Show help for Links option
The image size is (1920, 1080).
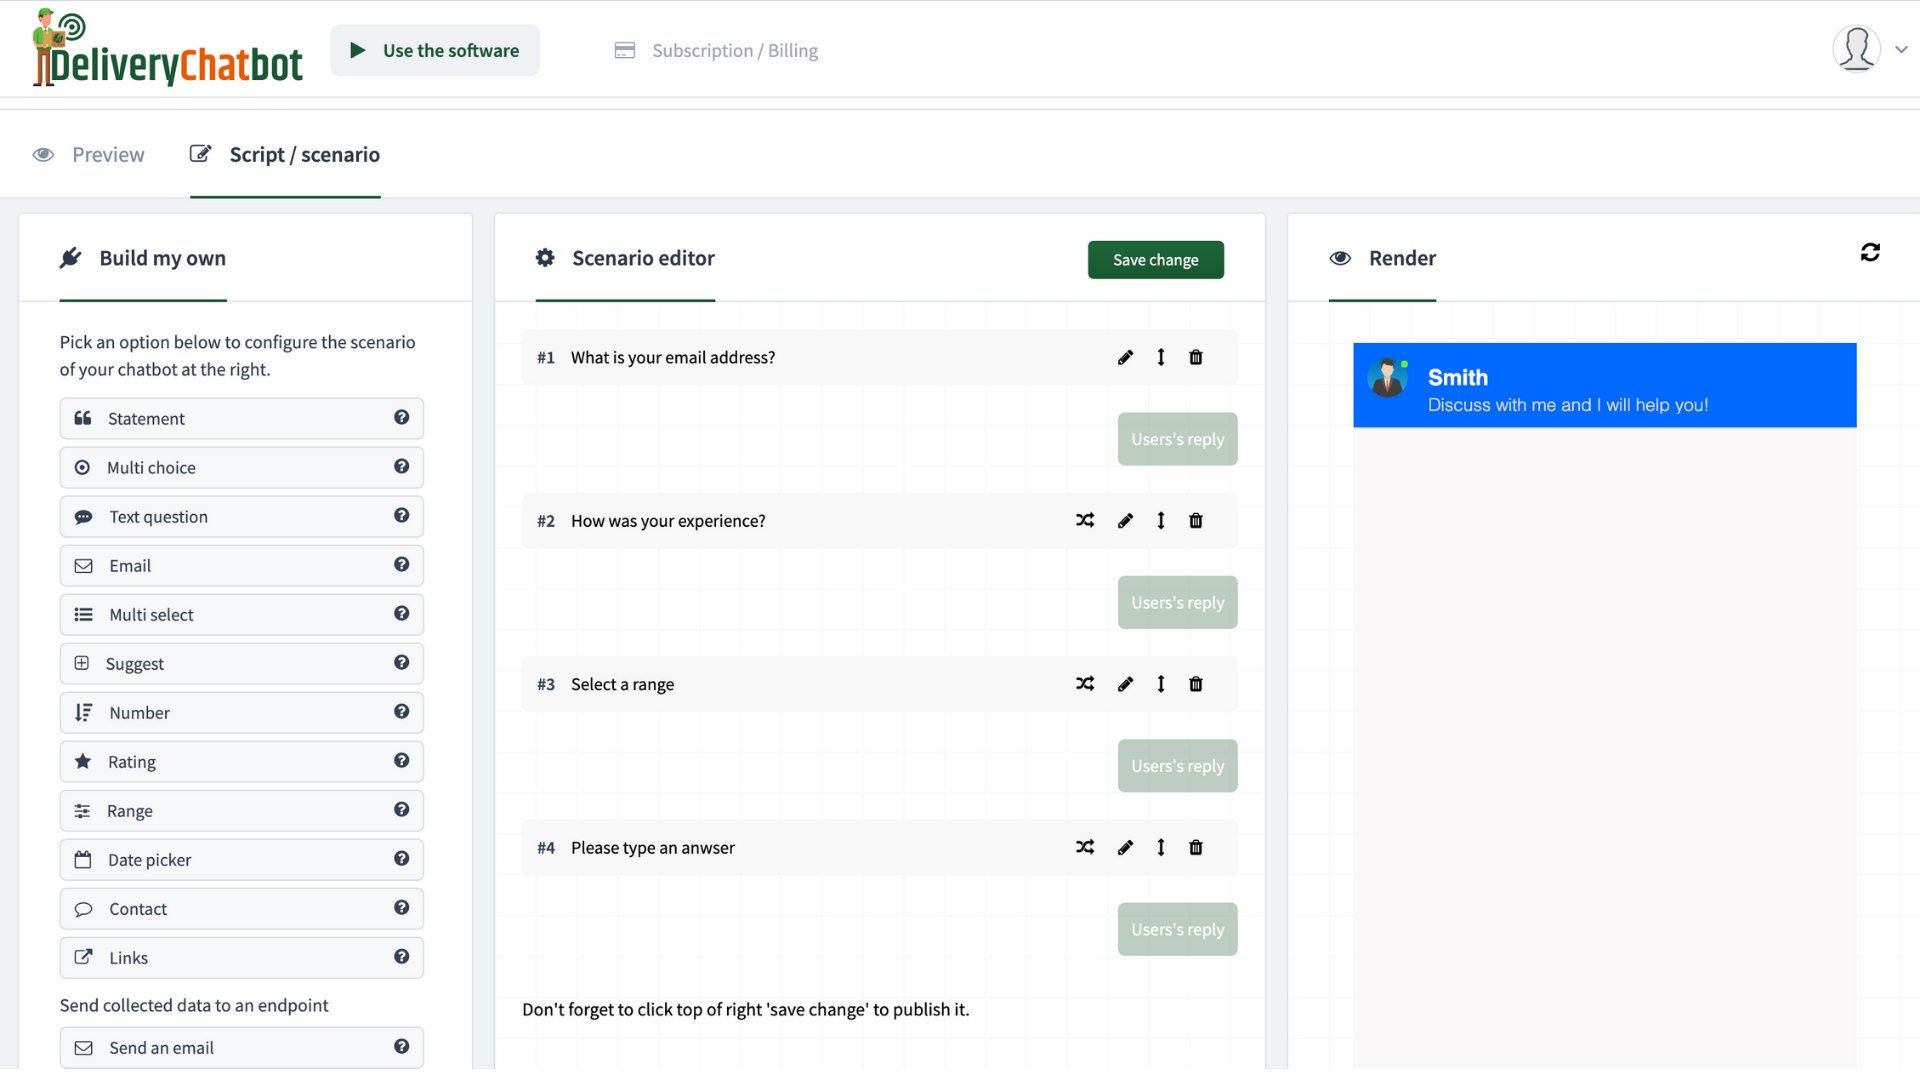pyautogui.click(x=401, y=956)
